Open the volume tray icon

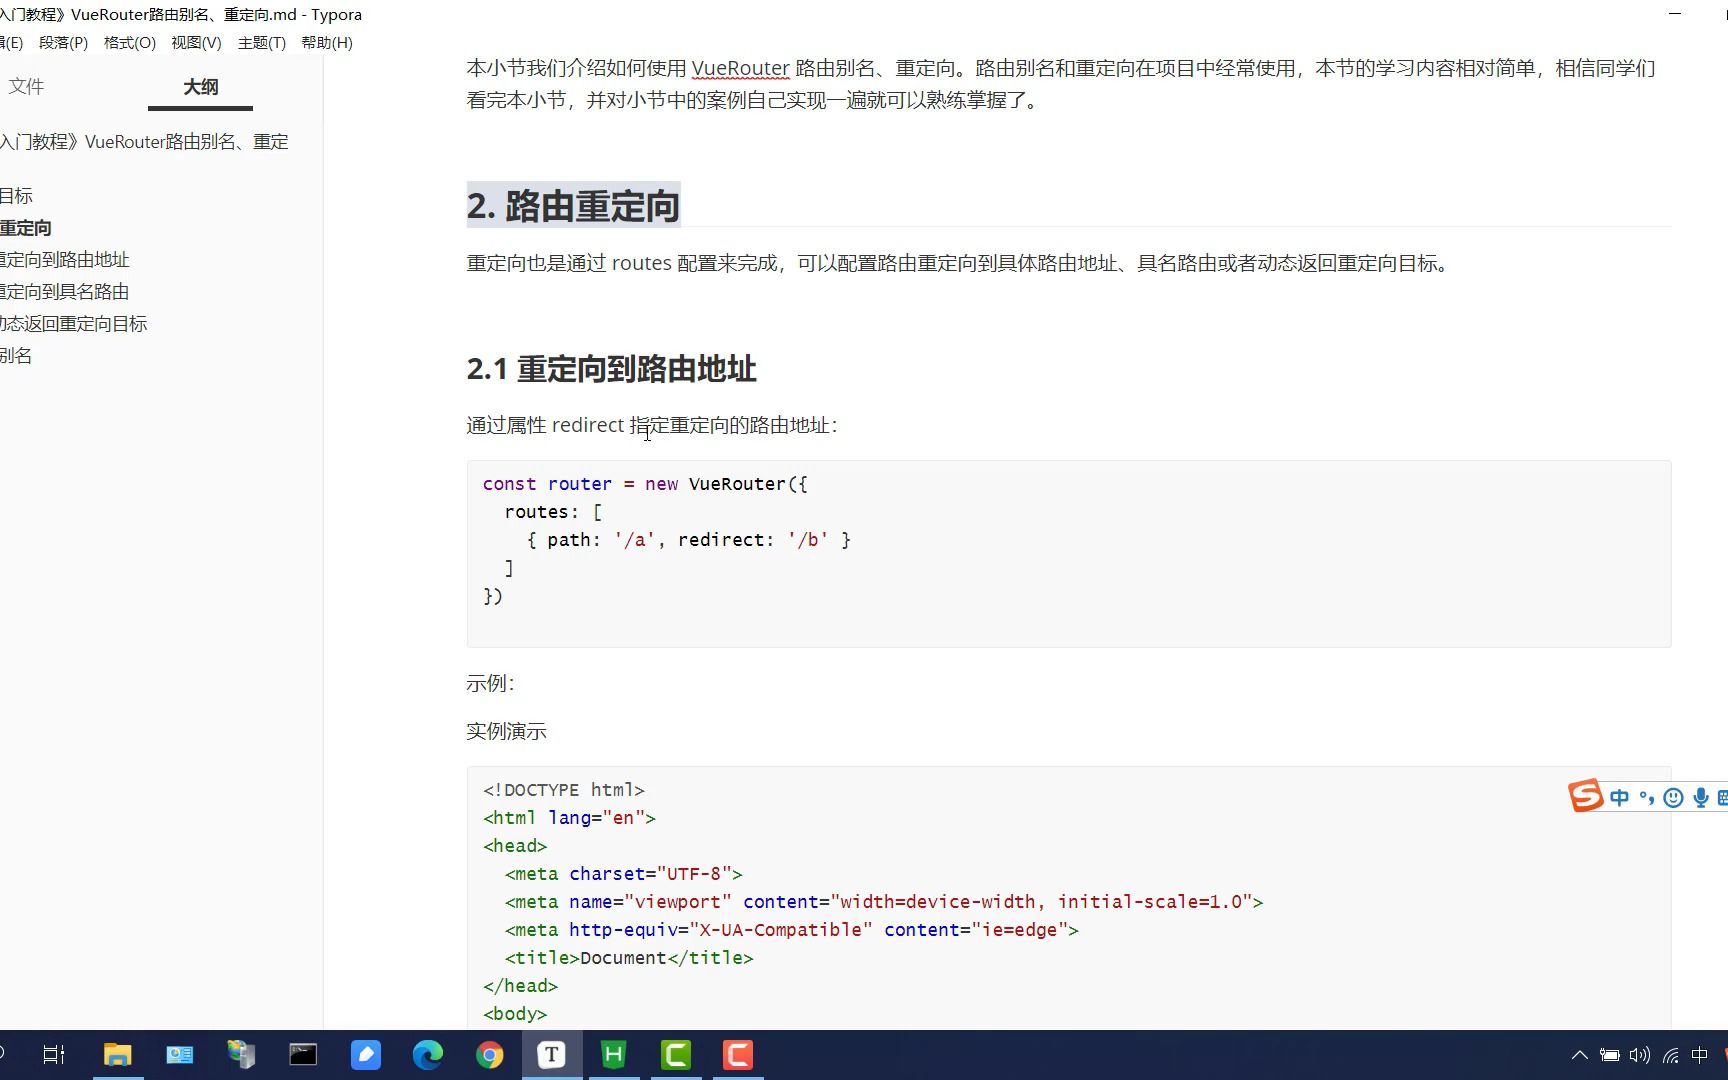1640,1055
